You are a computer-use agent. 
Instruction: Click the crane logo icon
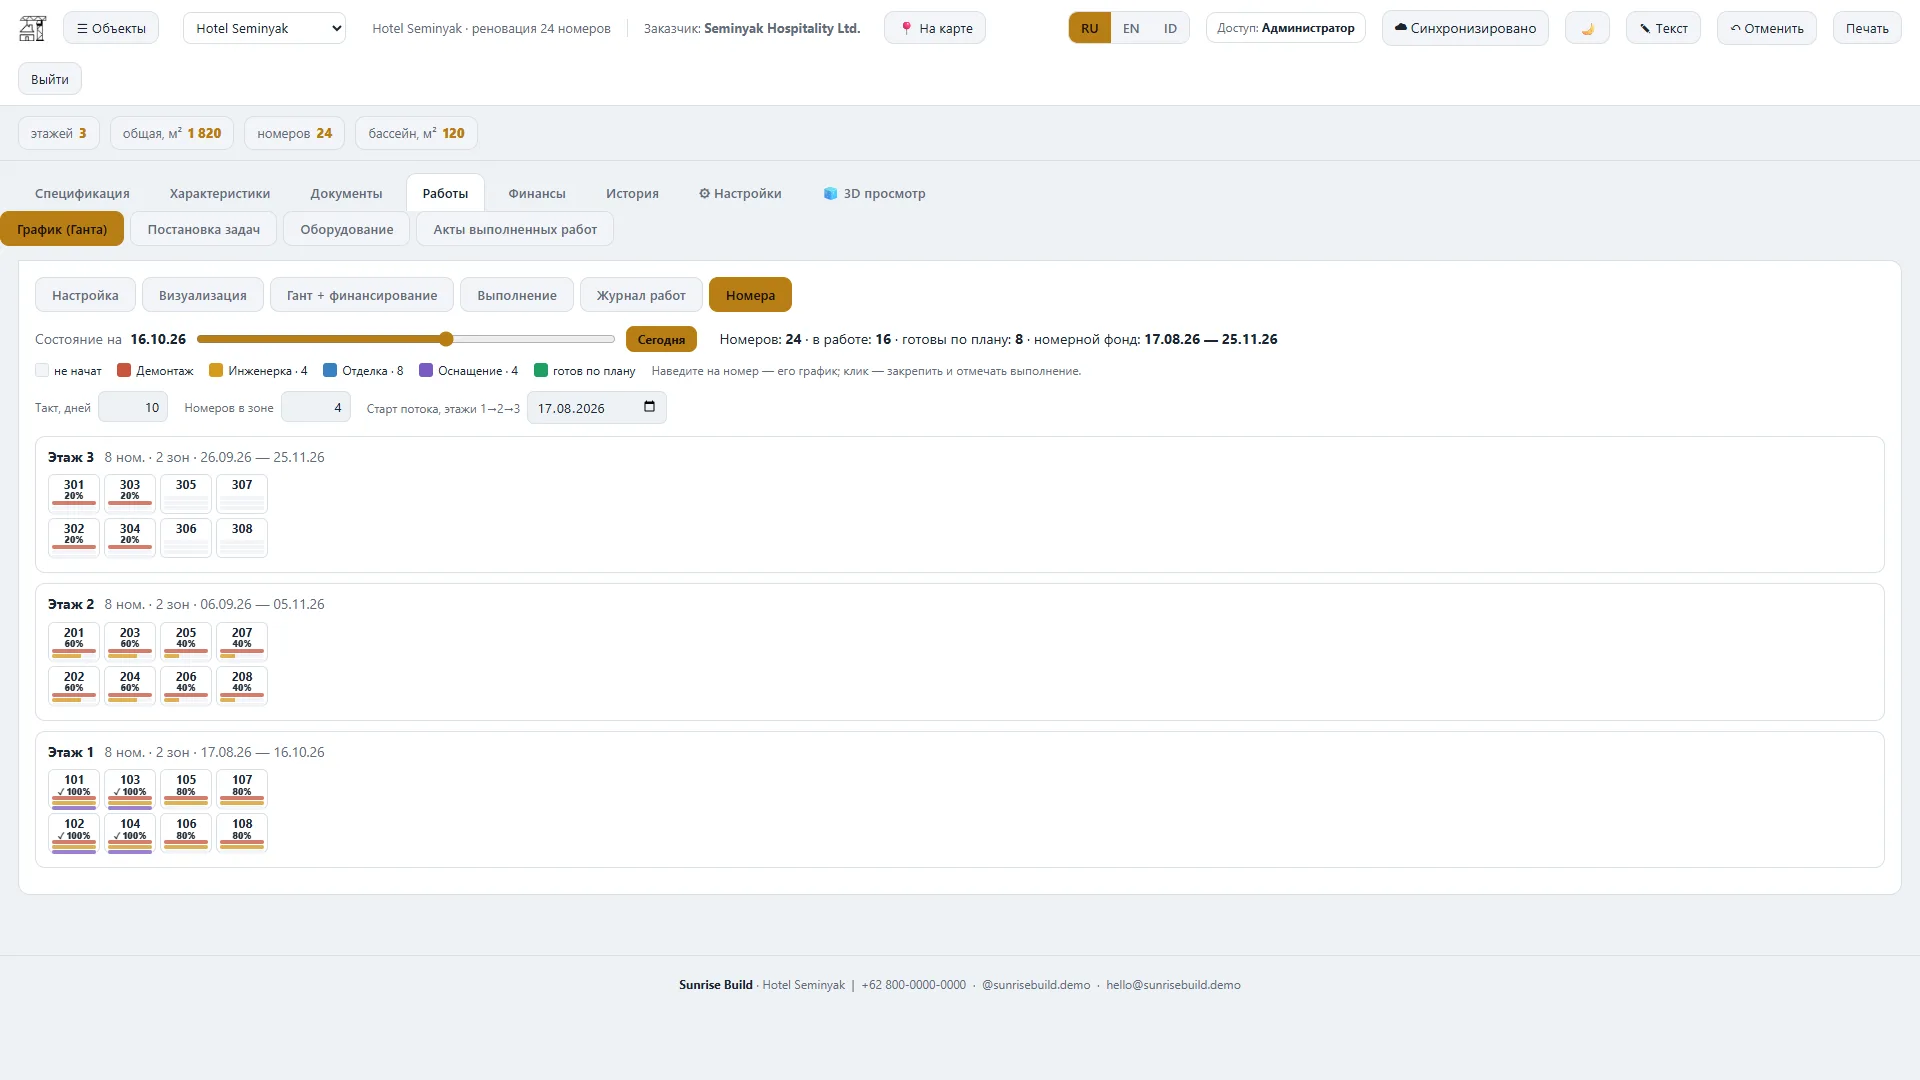[33, 28]
